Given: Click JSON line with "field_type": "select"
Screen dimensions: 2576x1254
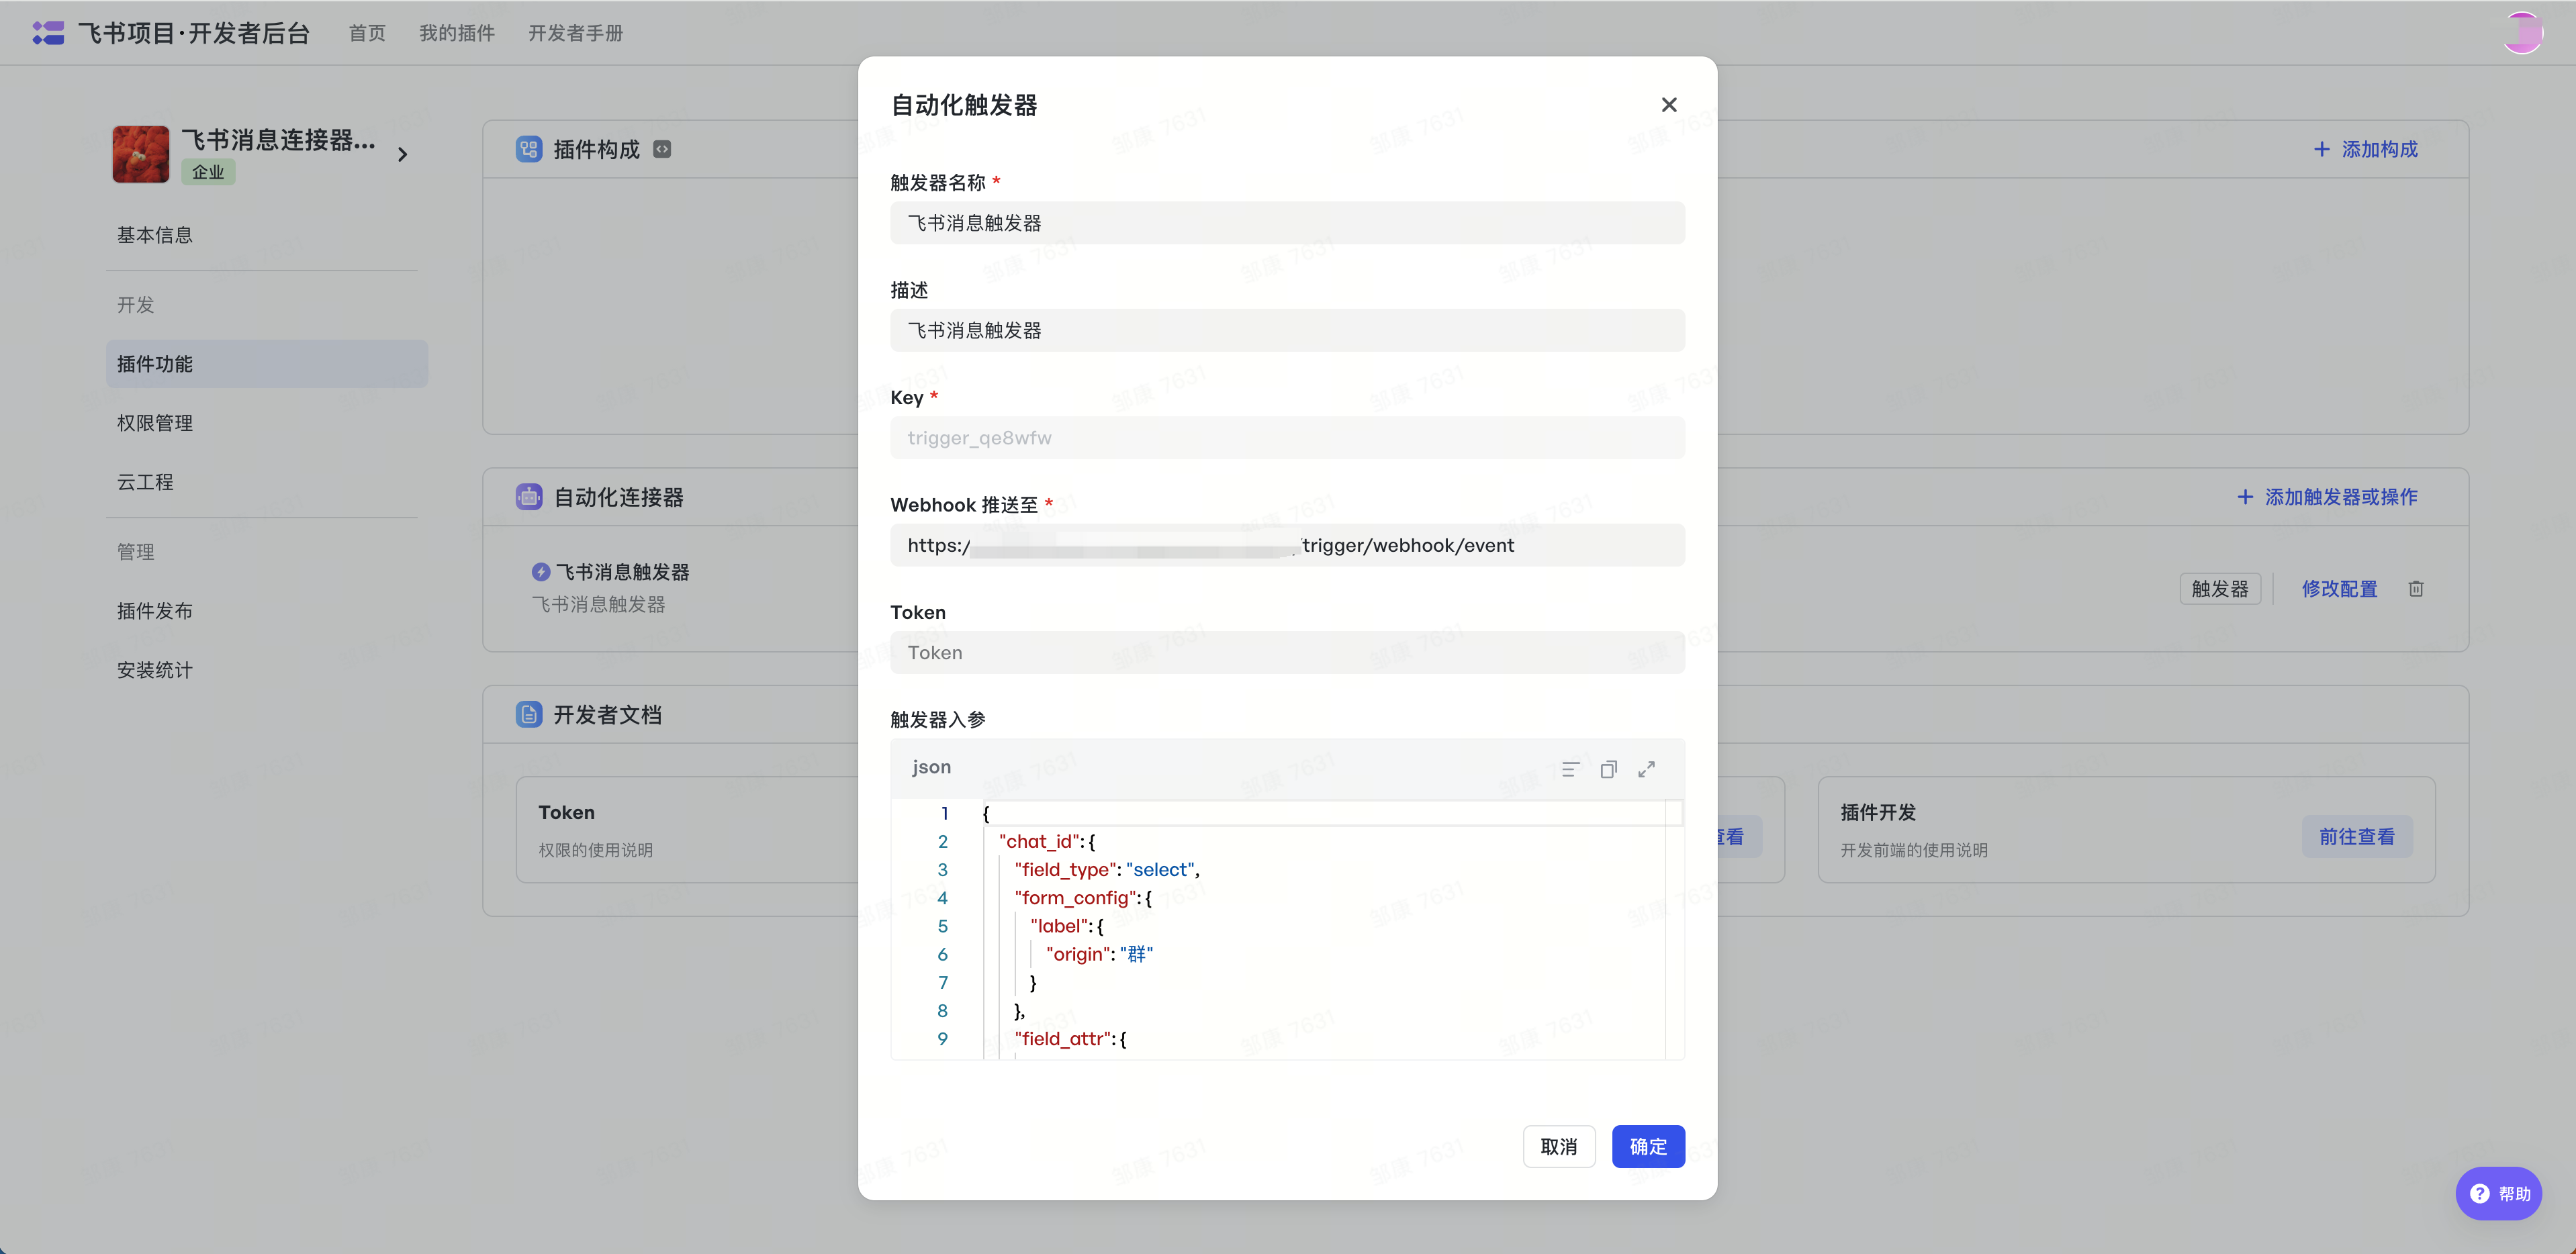Looking at the screenshot, I should (x=1107, y=870).
